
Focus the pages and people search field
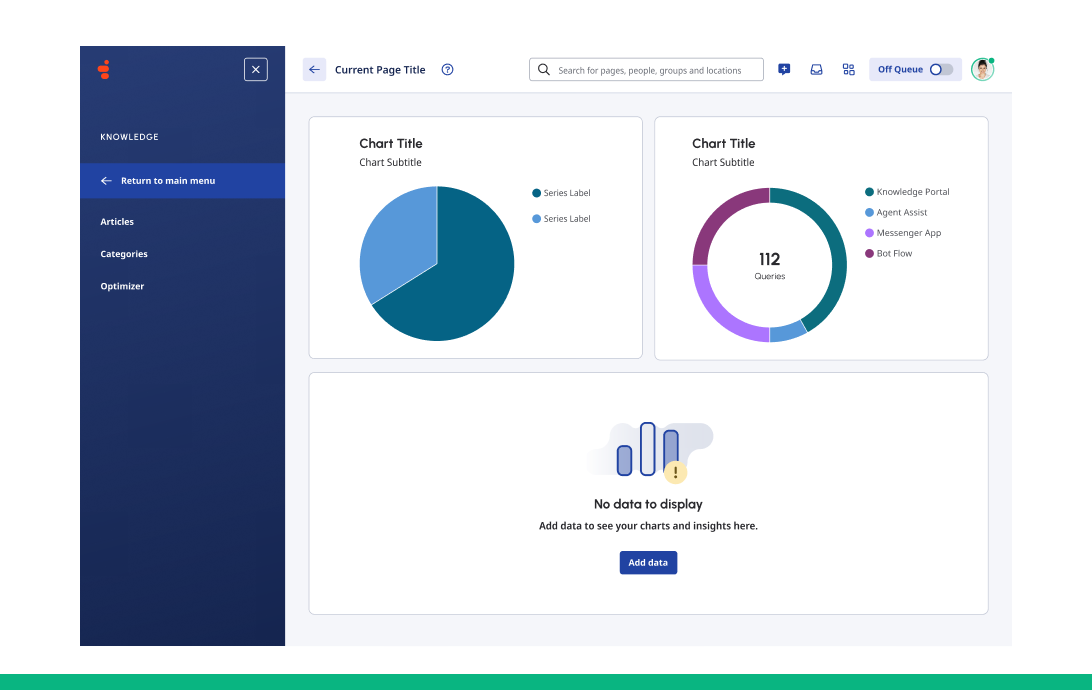tap(655, 70)
